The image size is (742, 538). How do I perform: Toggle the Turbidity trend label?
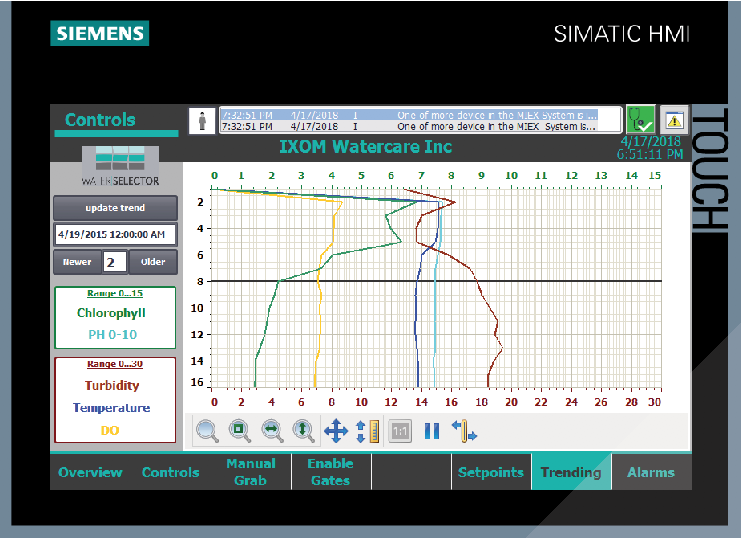(x=112, y=385)
